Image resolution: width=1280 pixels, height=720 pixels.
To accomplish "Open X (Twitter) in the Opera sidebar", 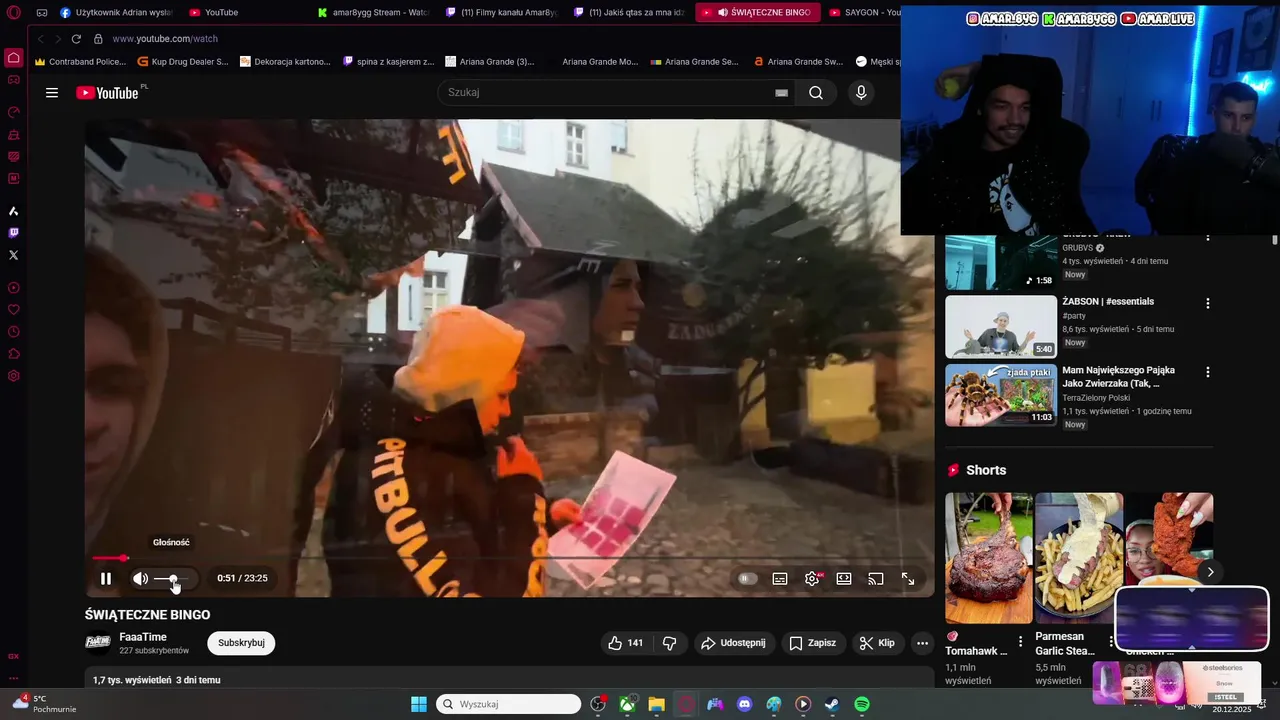I will point(14,255).
